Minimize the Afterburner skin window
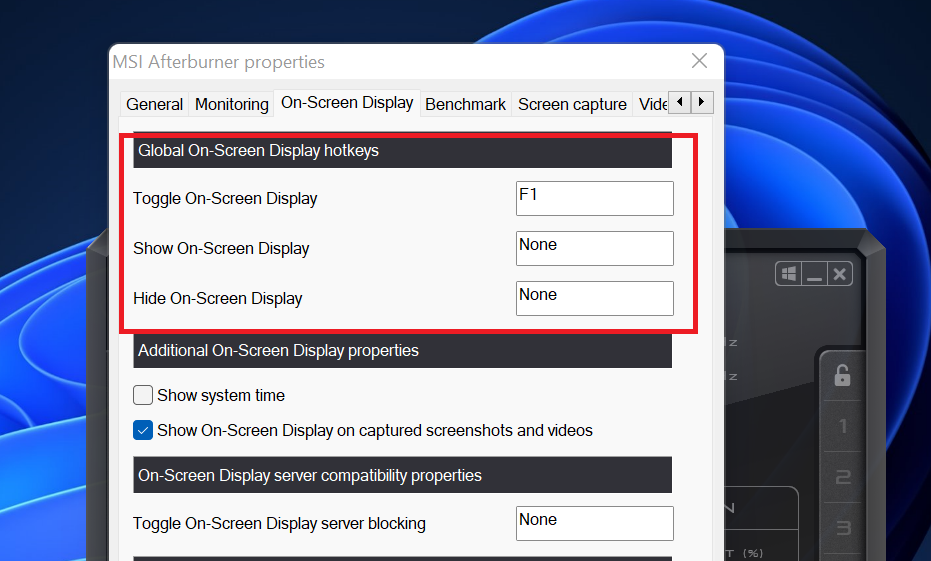 pos(814,274)
